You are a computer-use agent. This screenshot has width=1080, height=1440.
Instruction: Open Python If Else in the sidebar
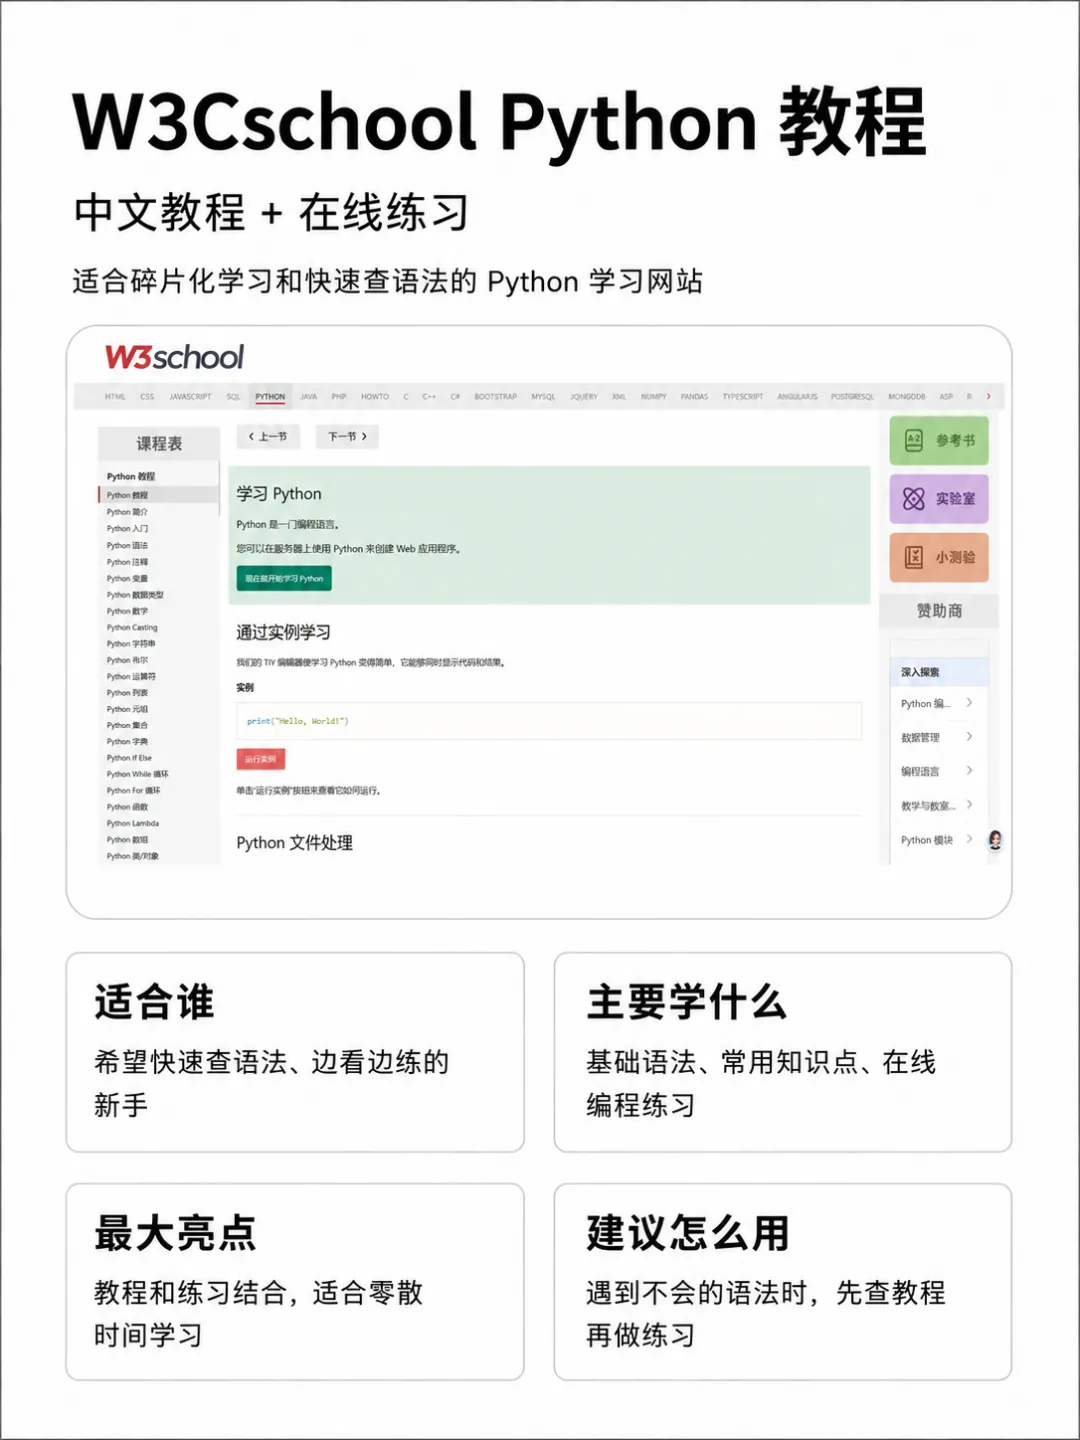(x=129, y=758)
